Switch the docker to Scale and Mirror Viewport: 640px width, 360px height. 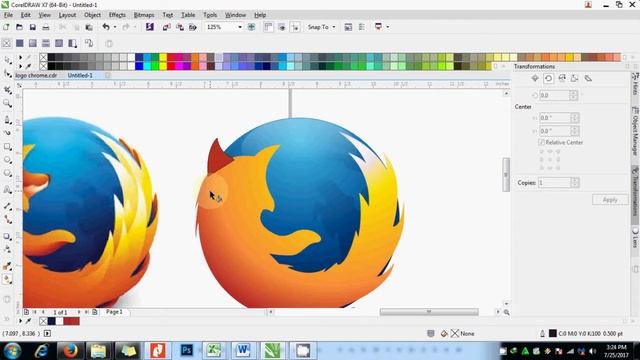[x=562, y=78]
